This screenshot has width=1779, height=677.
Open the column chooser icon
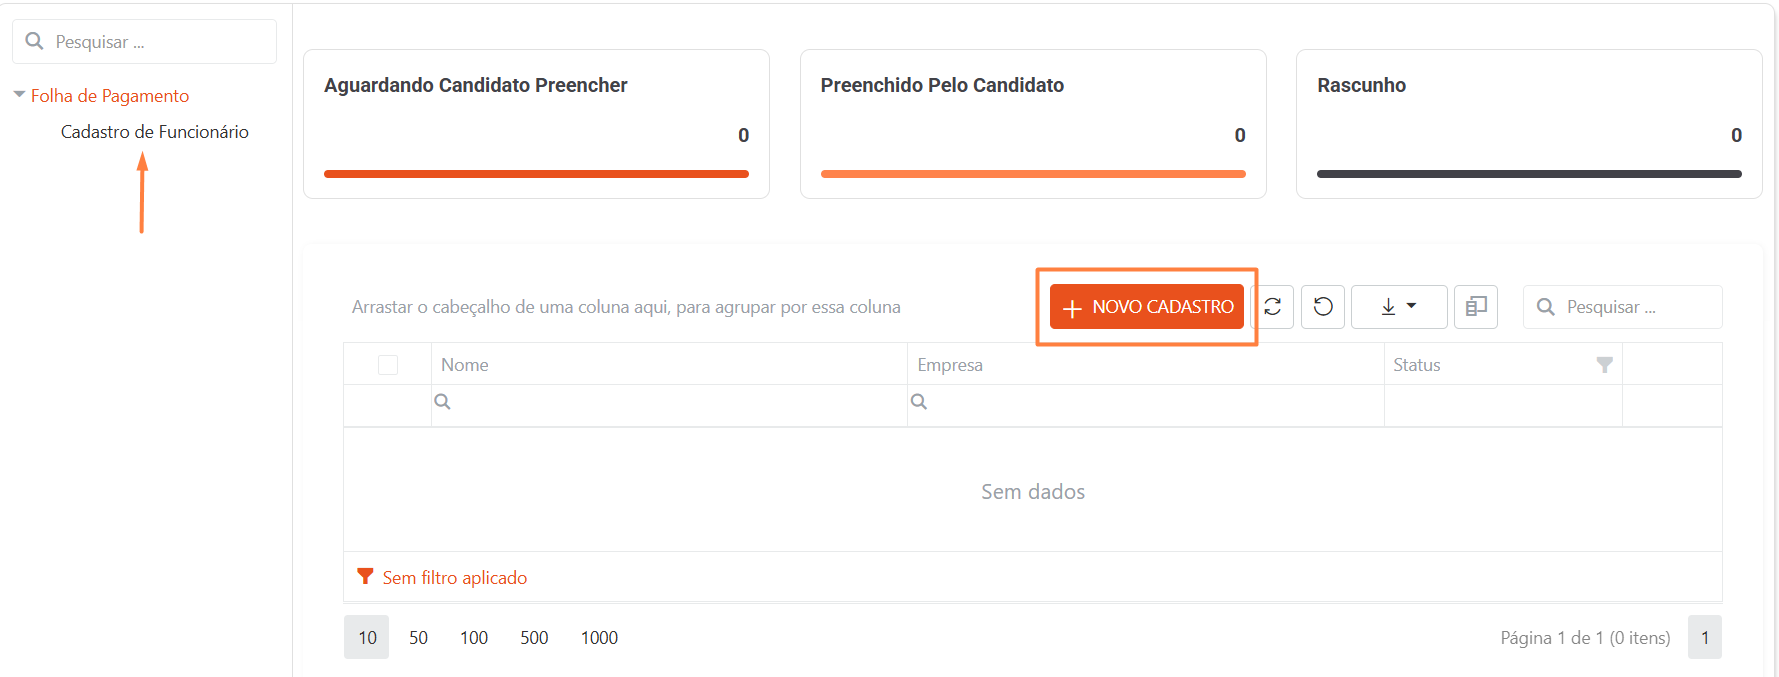(x=1476, y=307)
